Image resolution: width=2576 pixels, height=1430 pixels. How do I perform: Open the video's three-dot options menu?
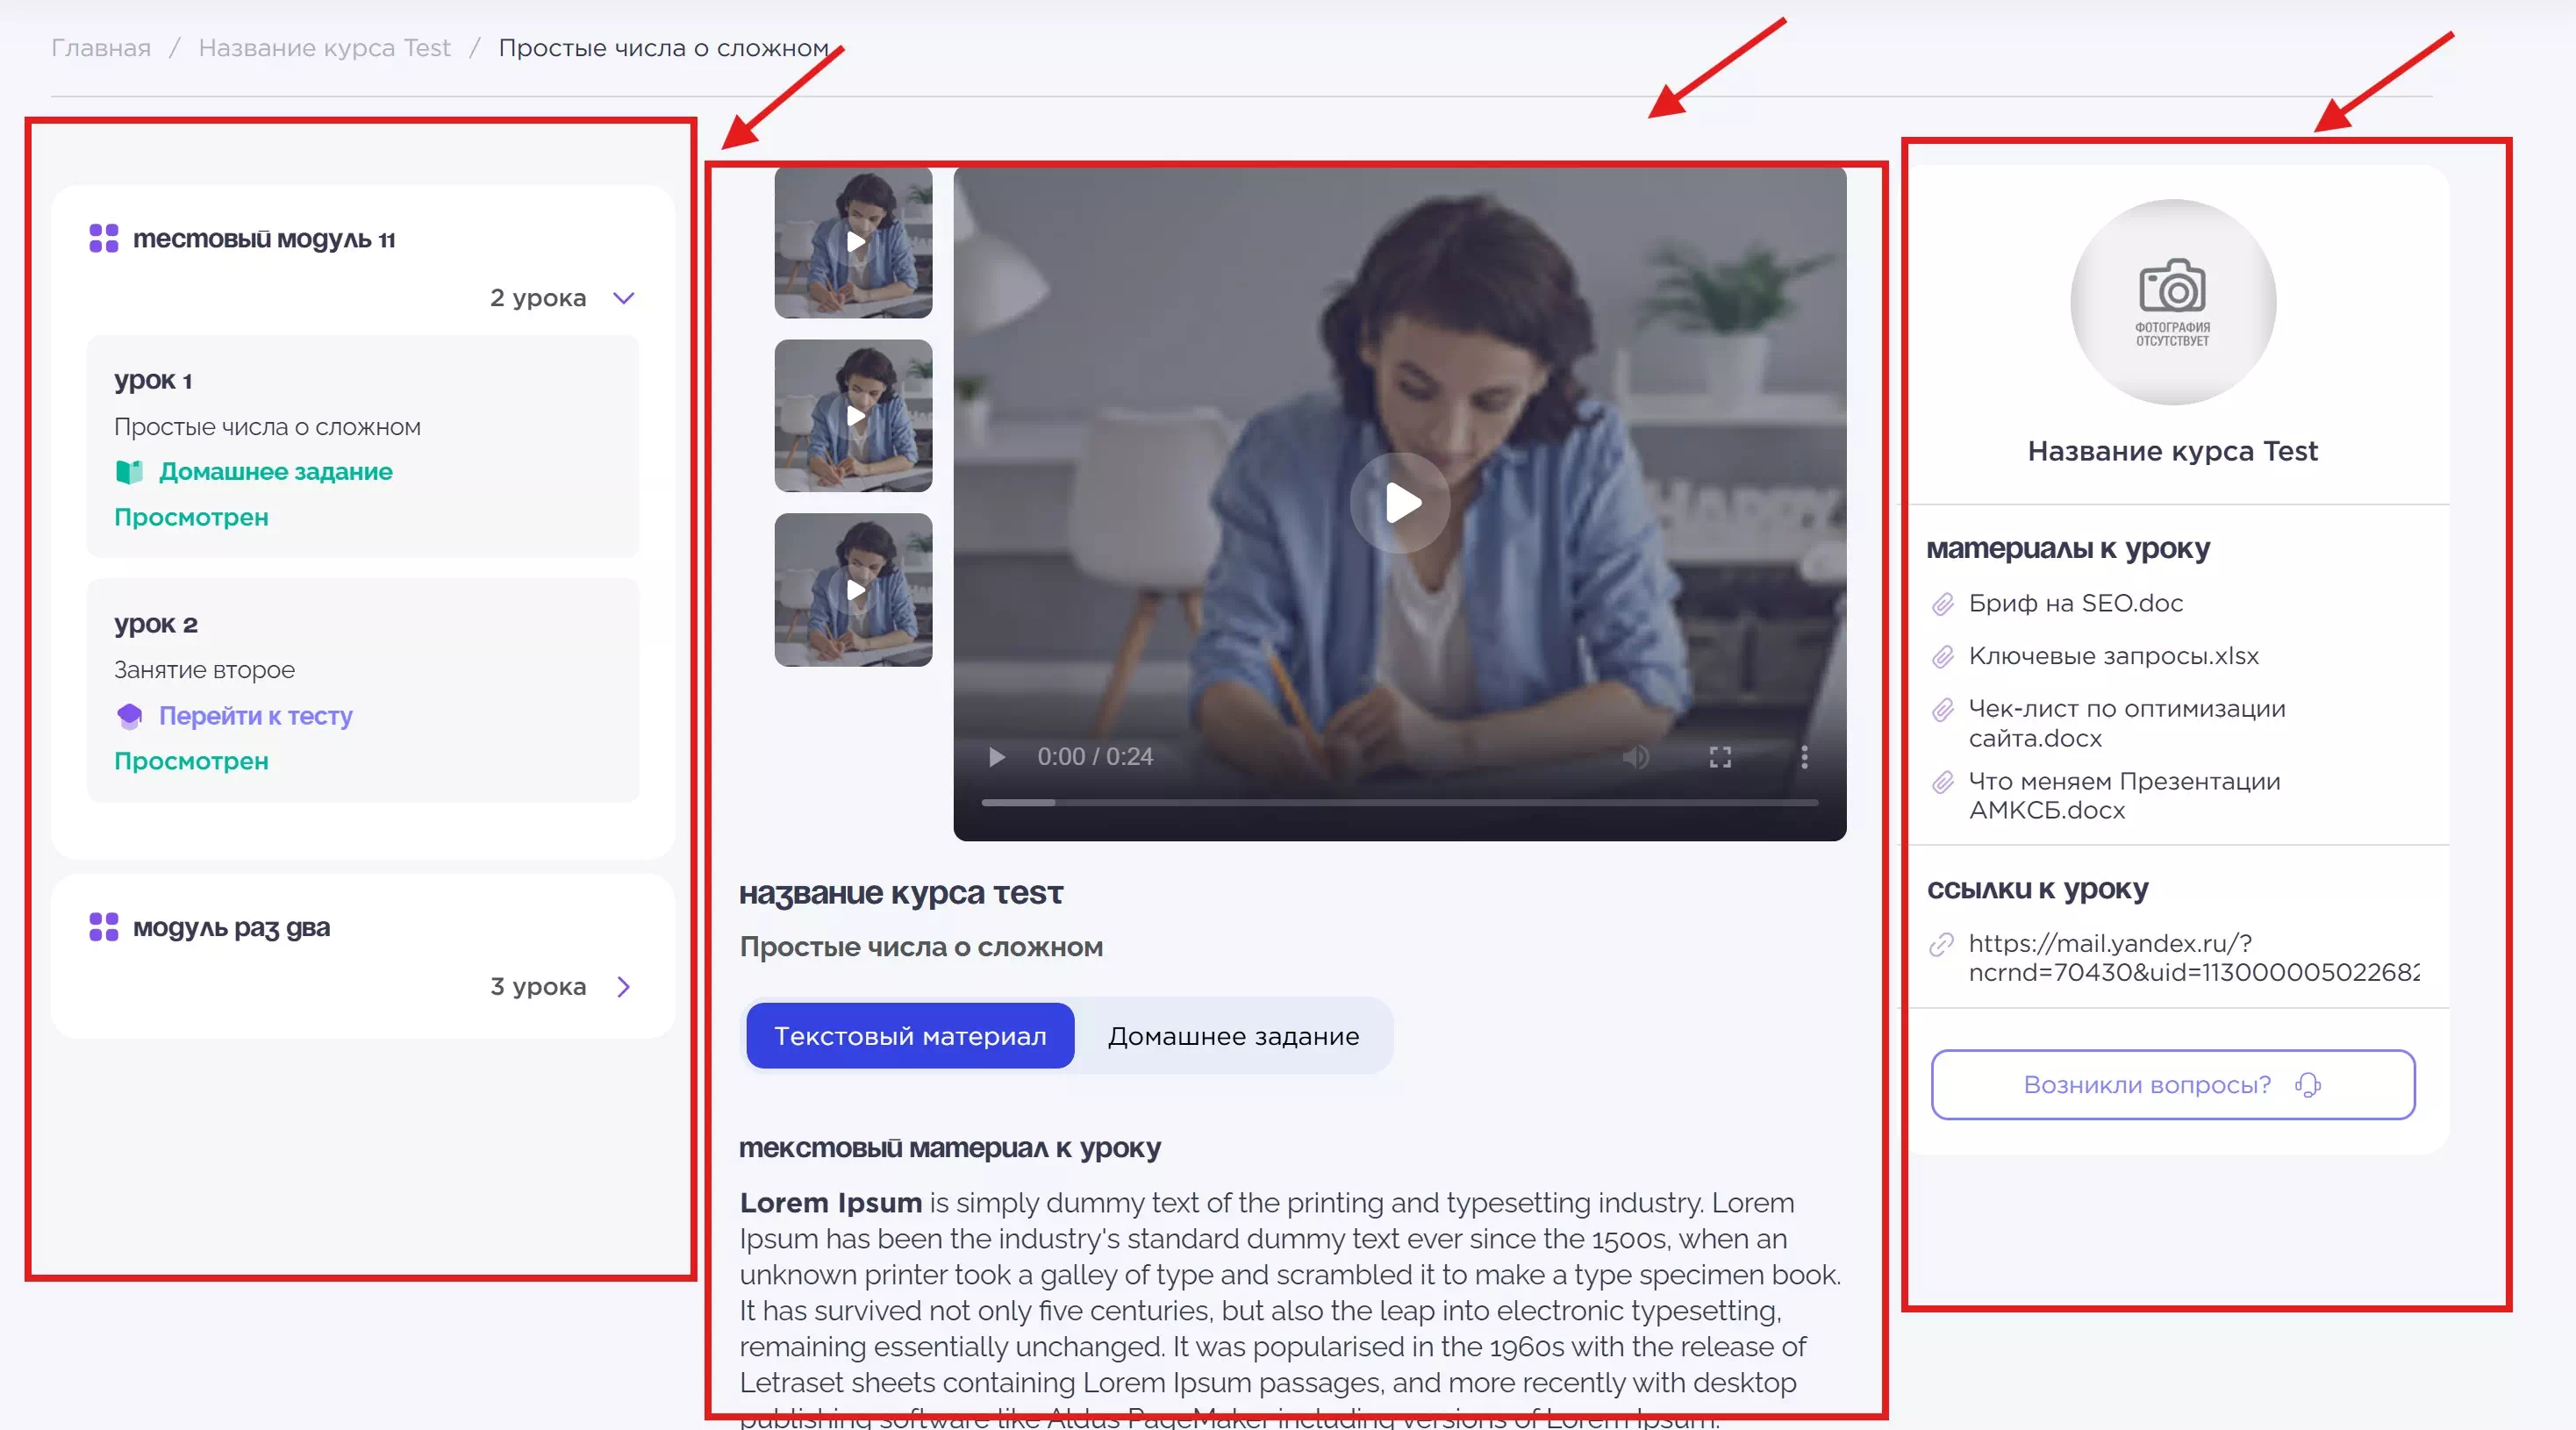(x=1804, y=757)
